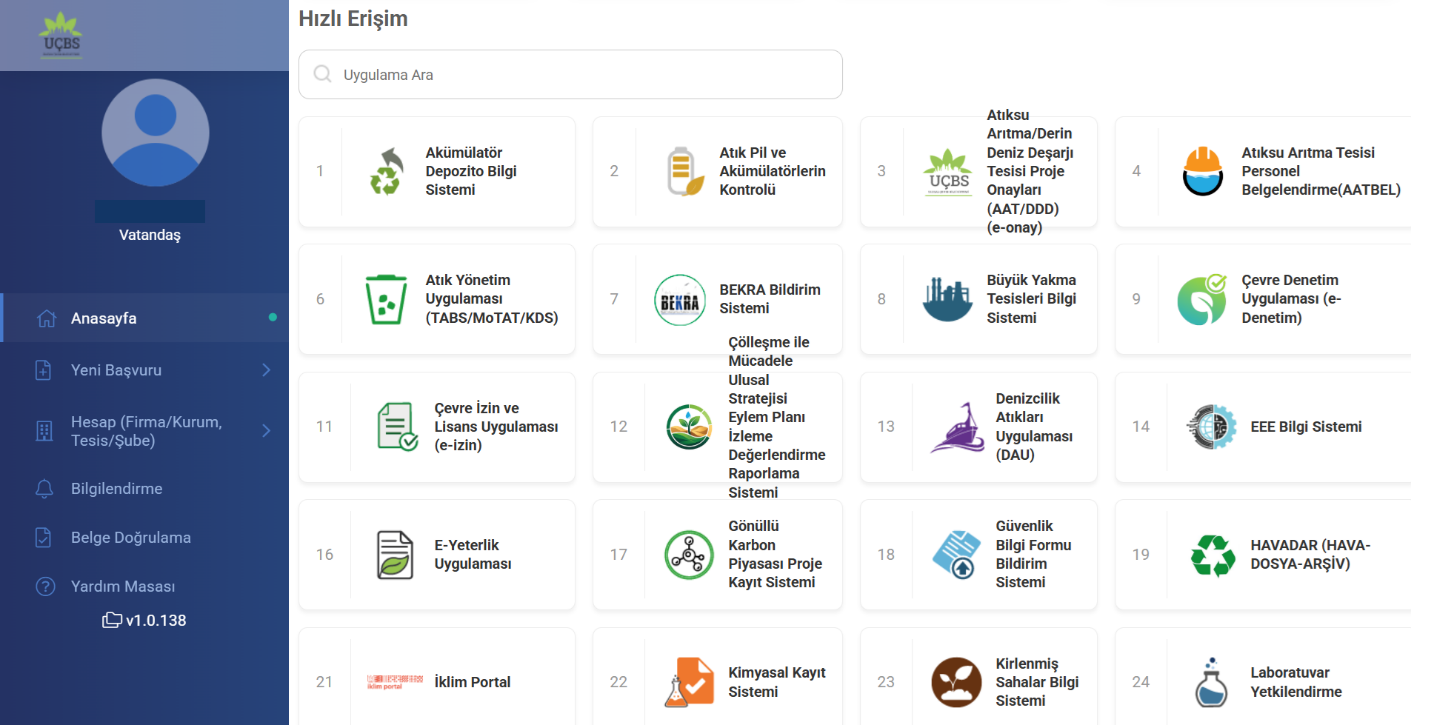
Task: Click the EEE Bilgi Sistemi gear icon
Action: click(x=1211, y=427)
